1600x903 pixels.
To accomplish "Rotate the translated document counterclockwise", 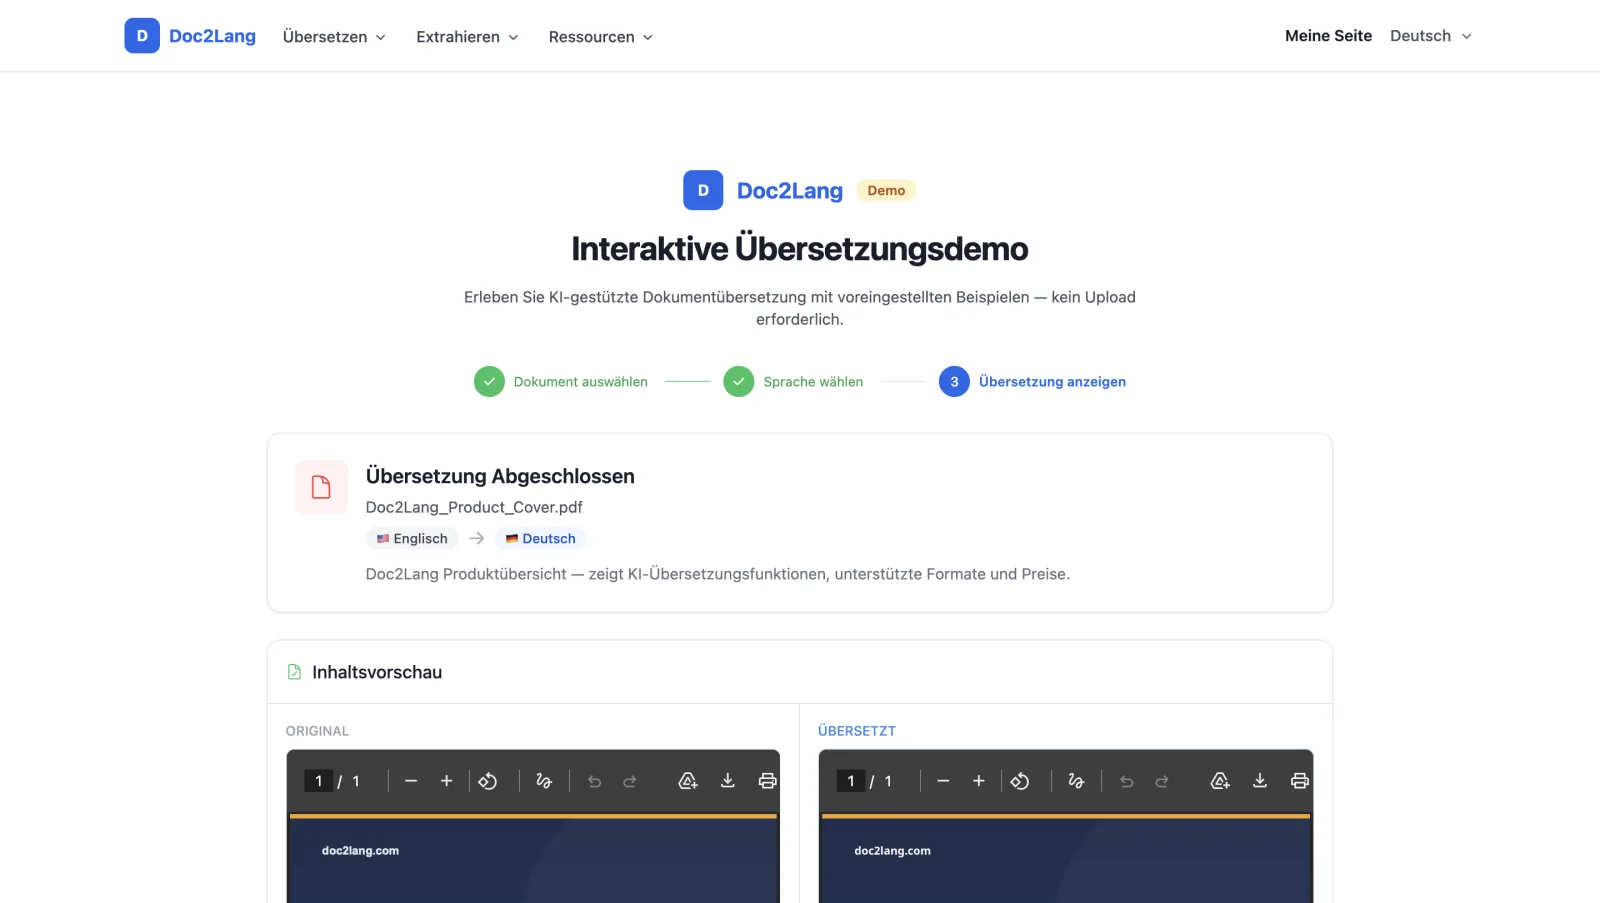I will coord(1020,781).
